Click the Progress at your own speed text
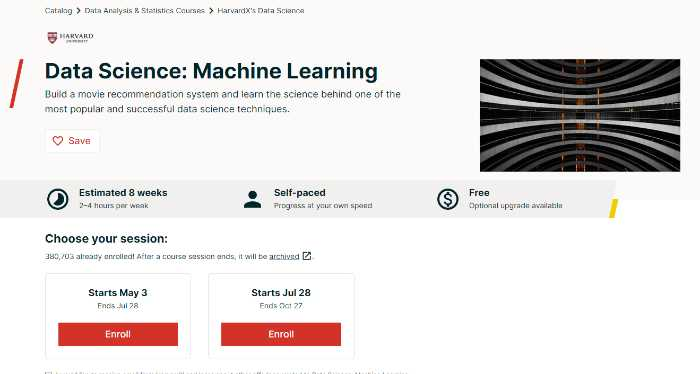700x374 pixels. click(x=323, y=206)
